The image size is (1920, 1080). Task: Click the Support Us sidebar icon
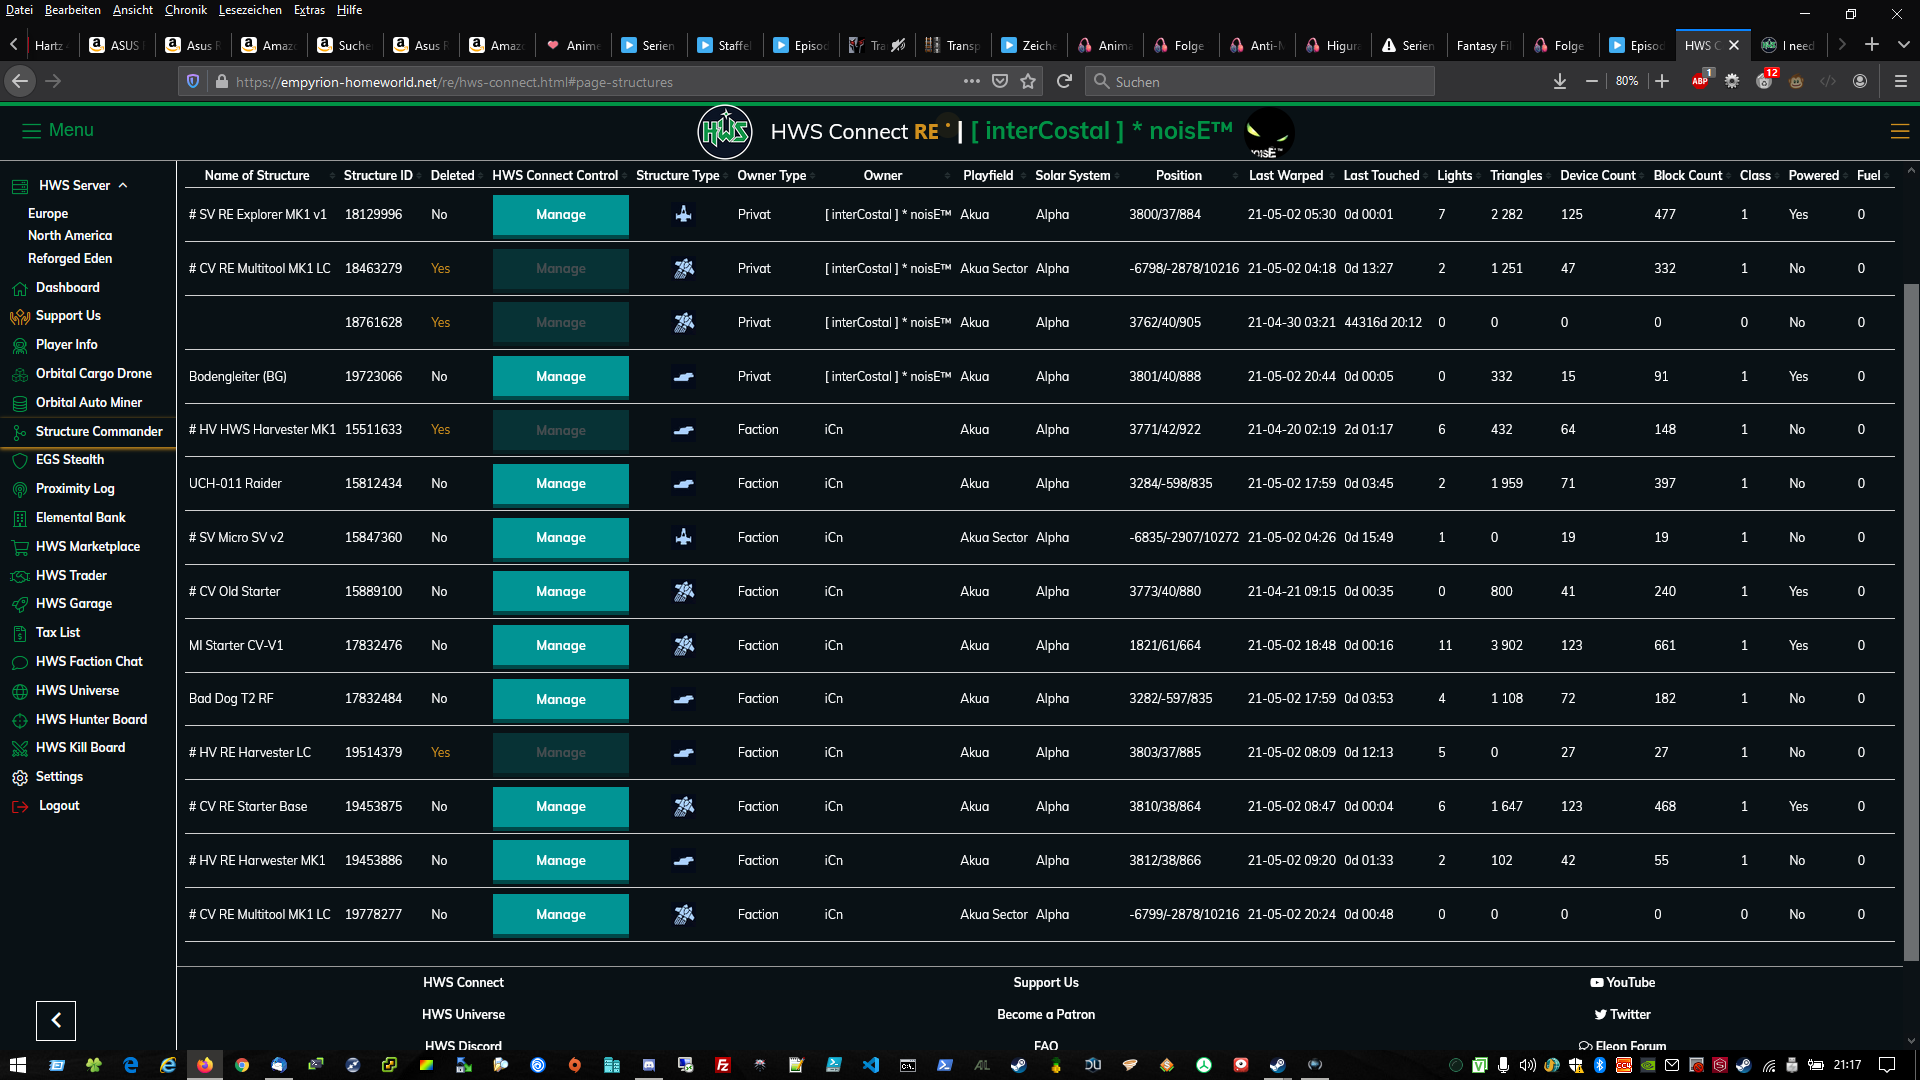pyautogui.click(x=19, y=317)
